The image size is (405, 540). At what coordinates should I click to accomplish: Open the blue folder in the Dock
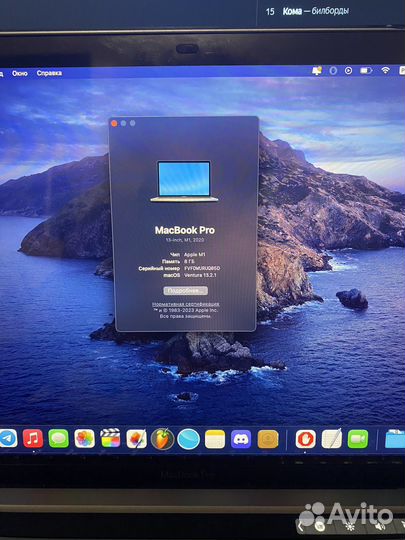point(395,439)
